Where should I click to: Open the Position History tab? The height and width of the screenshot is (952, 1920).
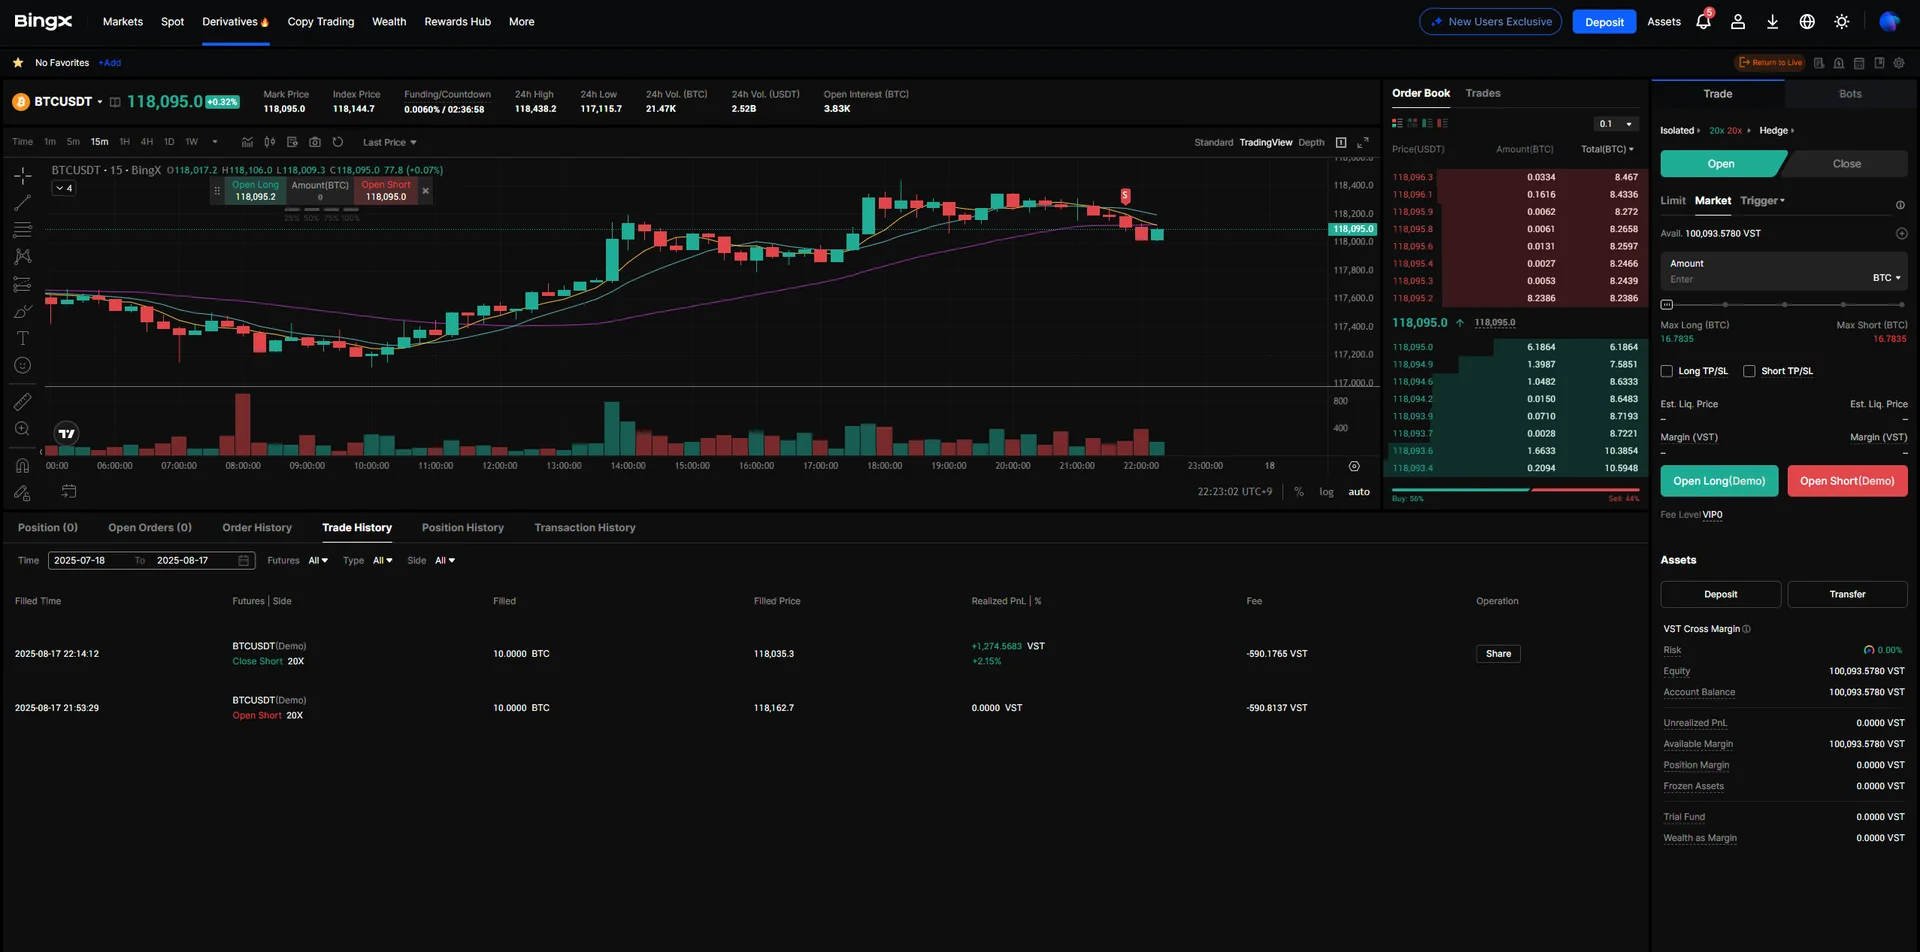pos(463,528)
